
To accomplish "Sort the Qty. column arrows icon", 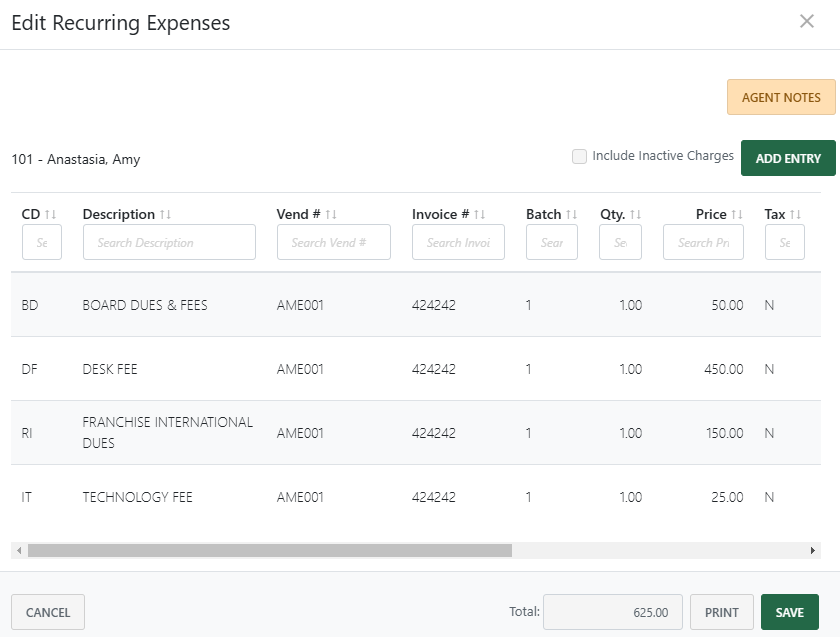I will [x=635, y=214].
